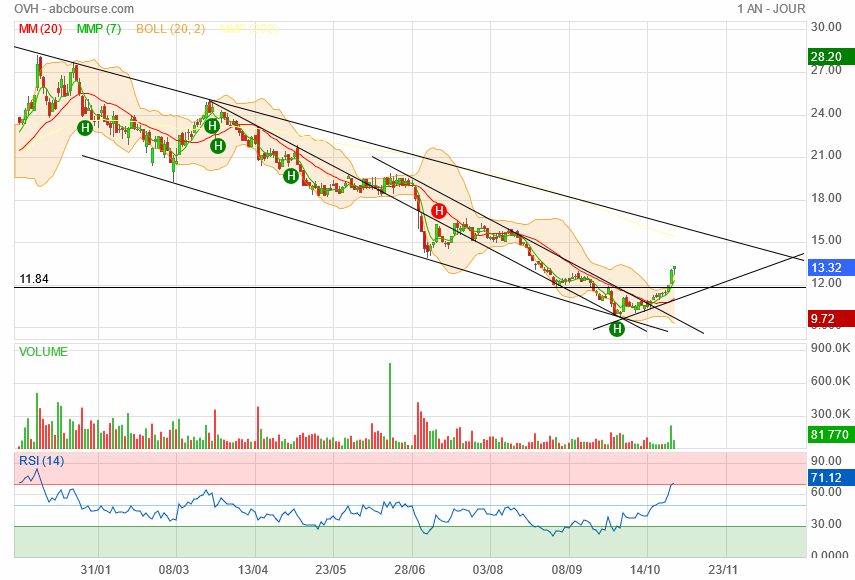This screenshot has height=580, width=855.
Task: Click the green 28.20 price tag
Action: 831,56
